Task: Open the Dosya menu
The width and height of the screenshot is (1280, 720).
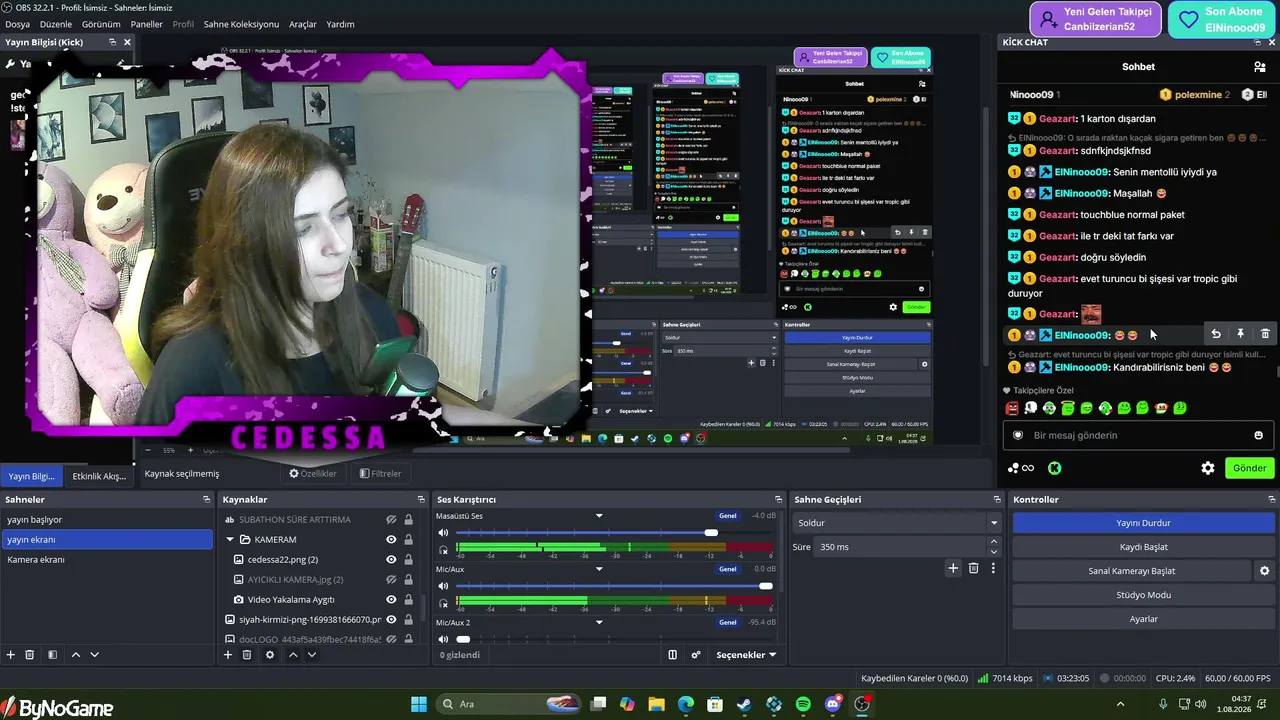Action: (17, 24)
